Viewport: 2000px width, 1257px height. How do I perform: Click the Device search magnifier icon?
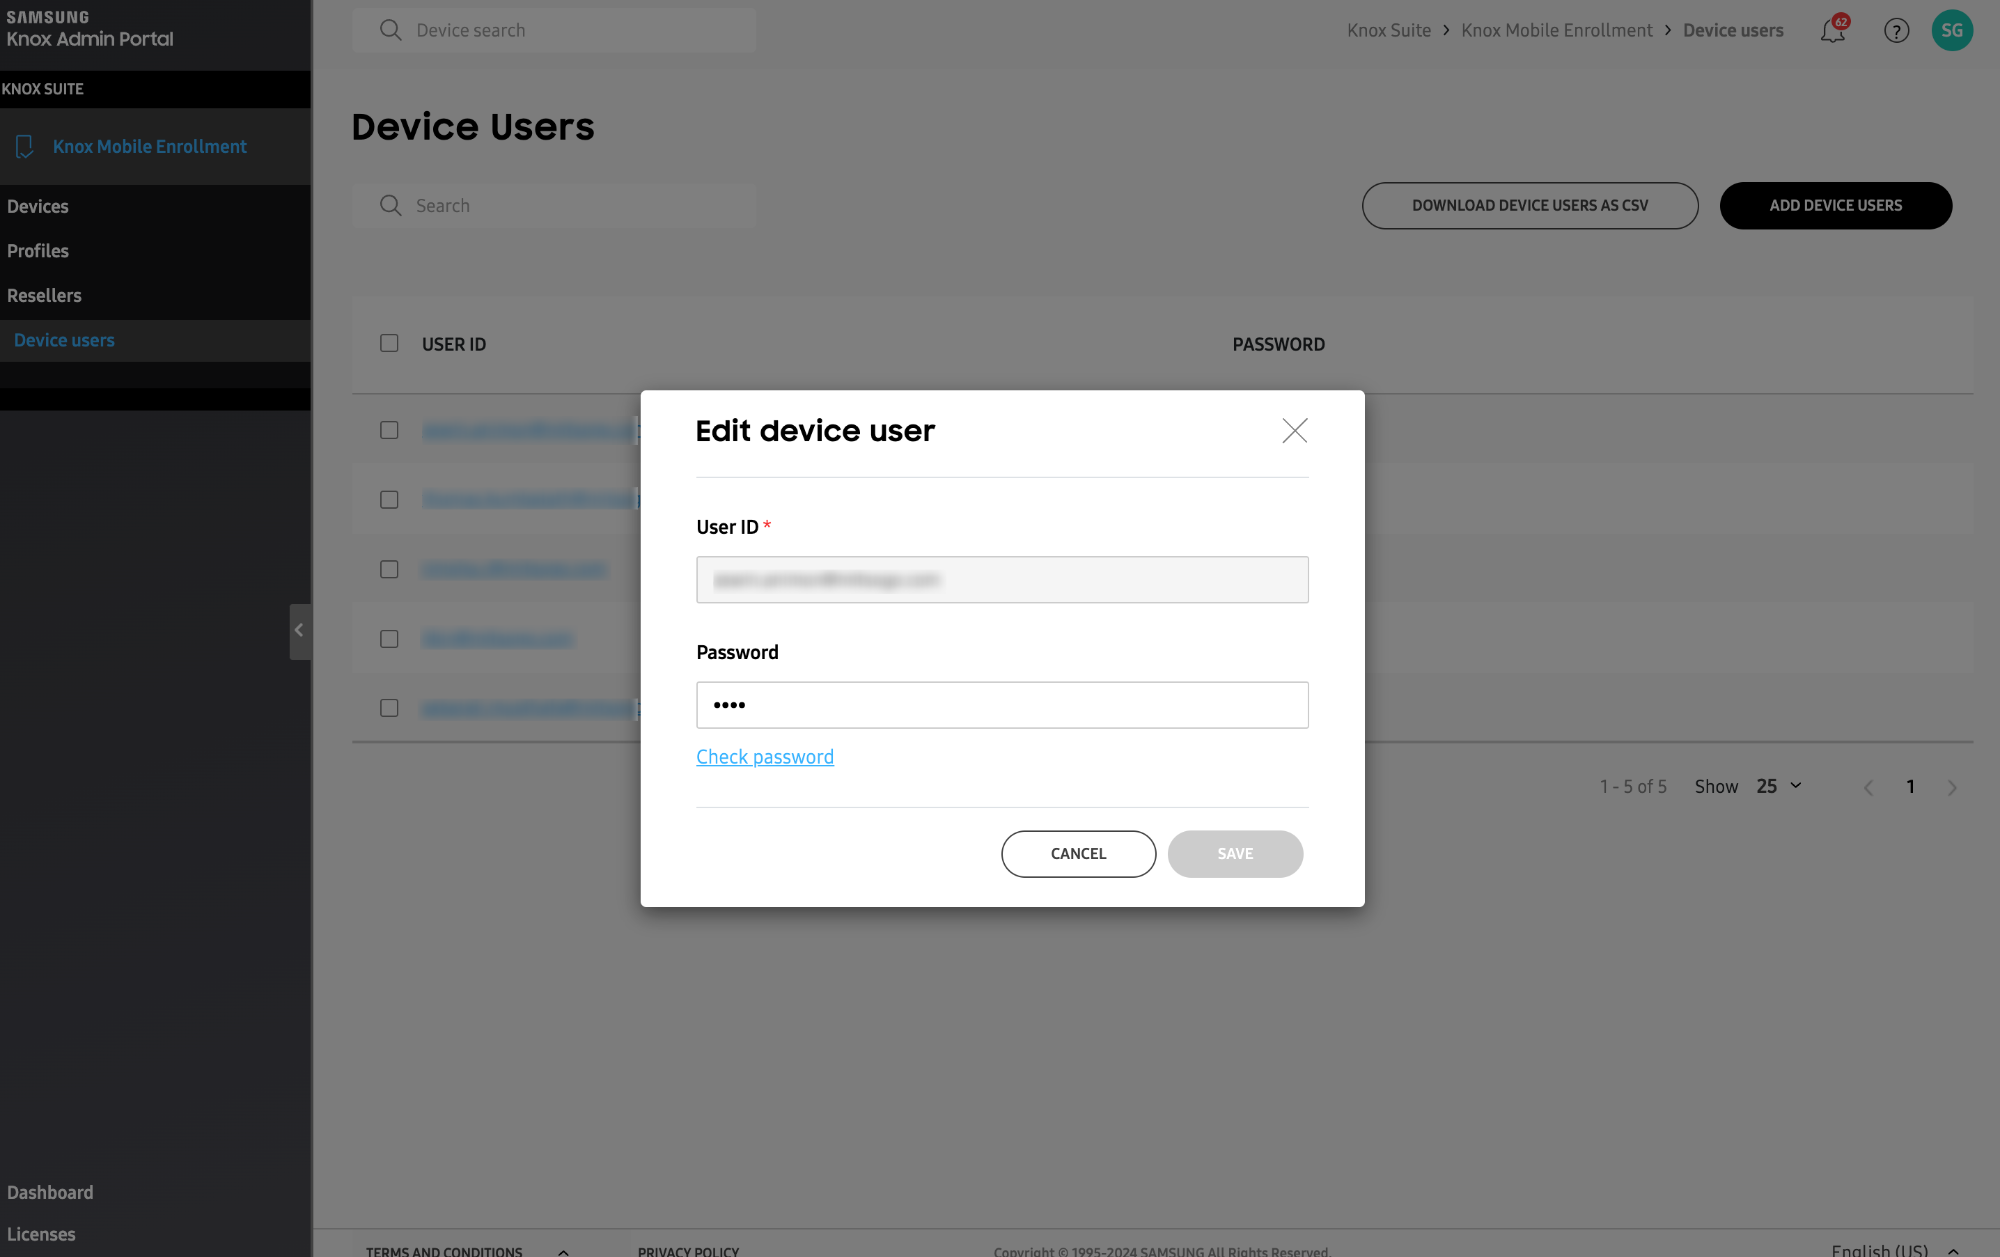(391, 30)
